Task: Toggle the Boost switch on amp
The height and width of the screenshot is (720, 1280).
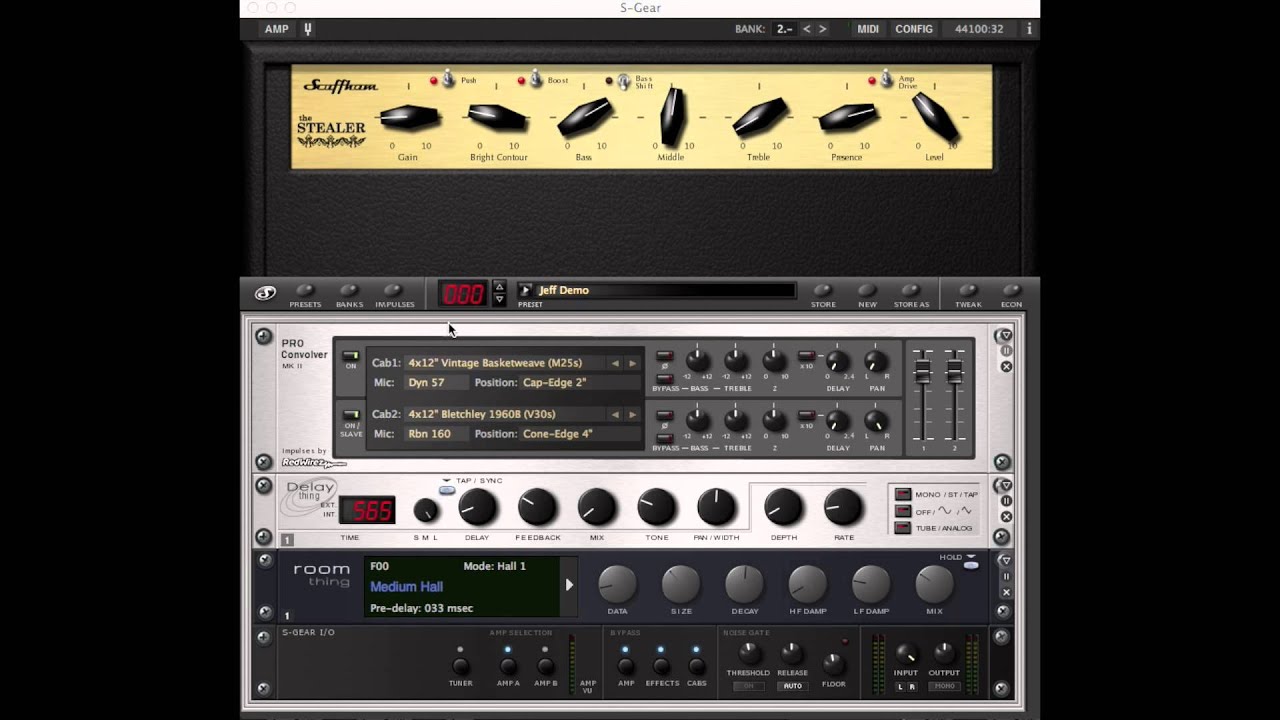Action: tap(536, 79)
